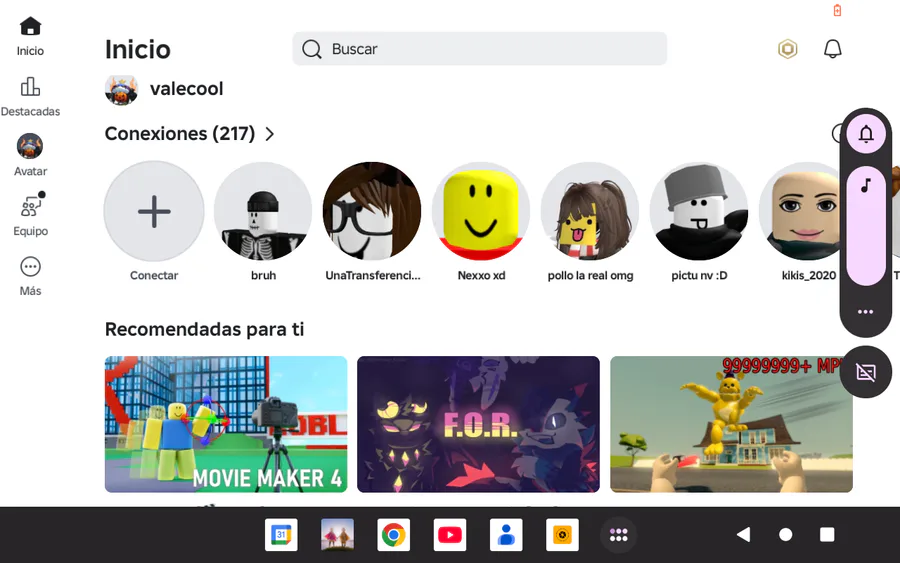Click the Buscar search field
Image resolution: width=900 pixels, height=563 pixels.
click(480, 49)
